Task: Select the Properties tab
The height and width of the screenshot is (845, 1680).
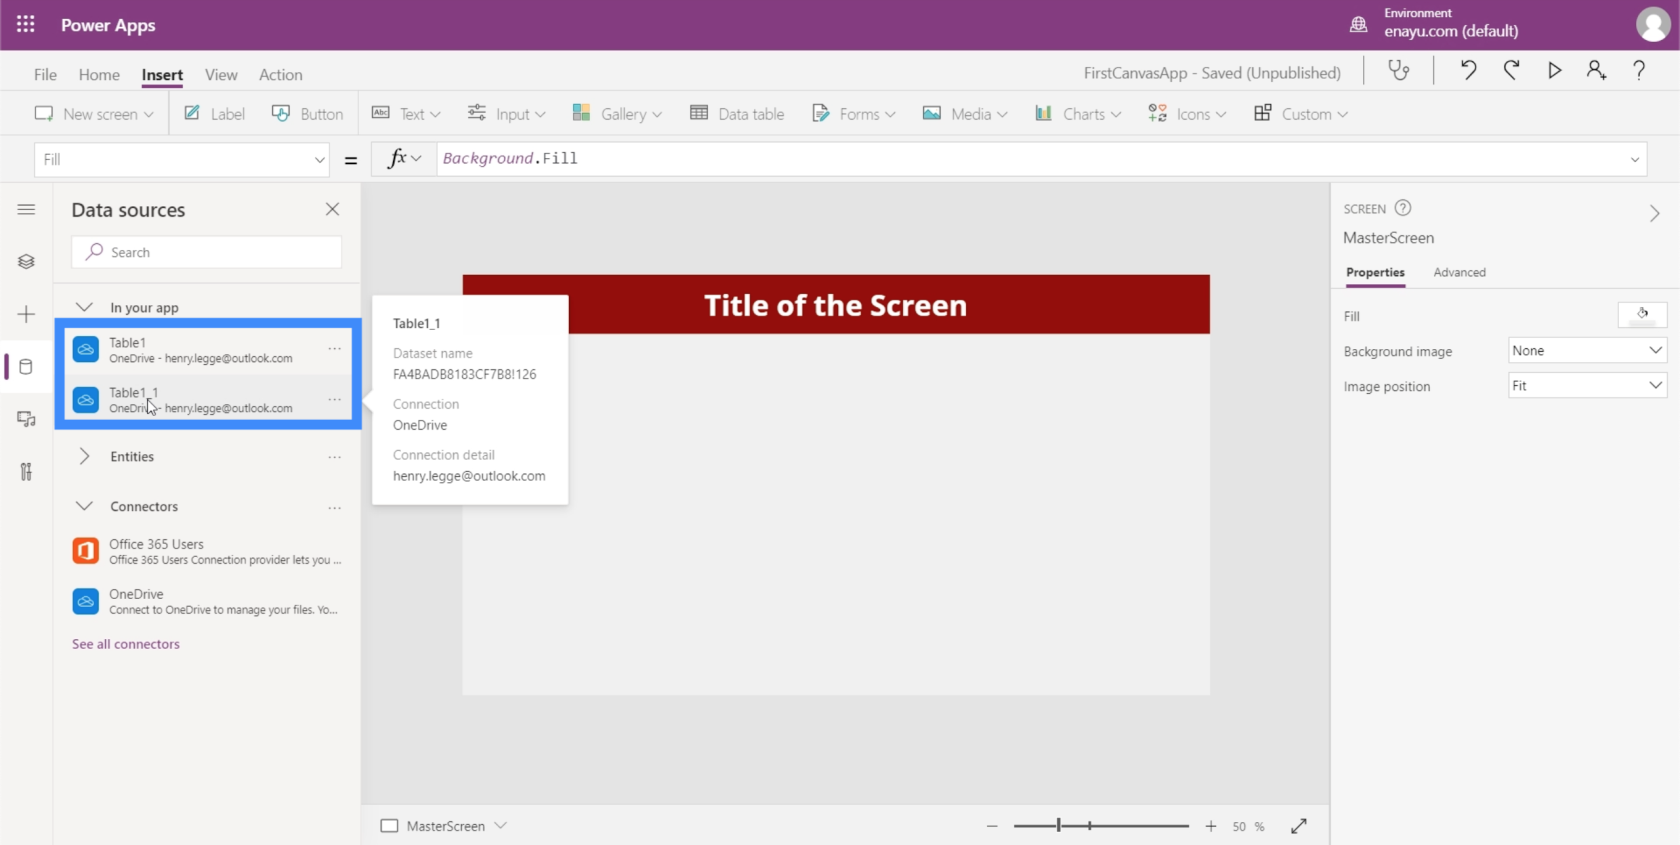Action: click(x=1375, y=272)
